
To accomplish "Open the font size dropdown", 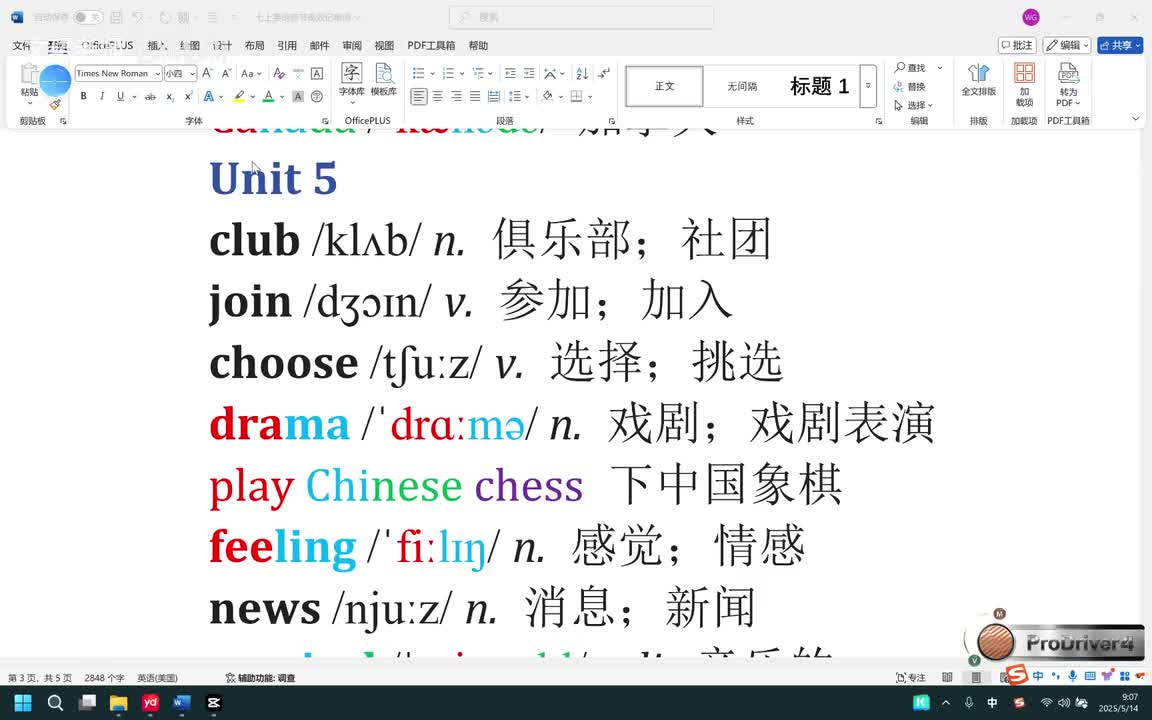I will click(x=192, y=73).
